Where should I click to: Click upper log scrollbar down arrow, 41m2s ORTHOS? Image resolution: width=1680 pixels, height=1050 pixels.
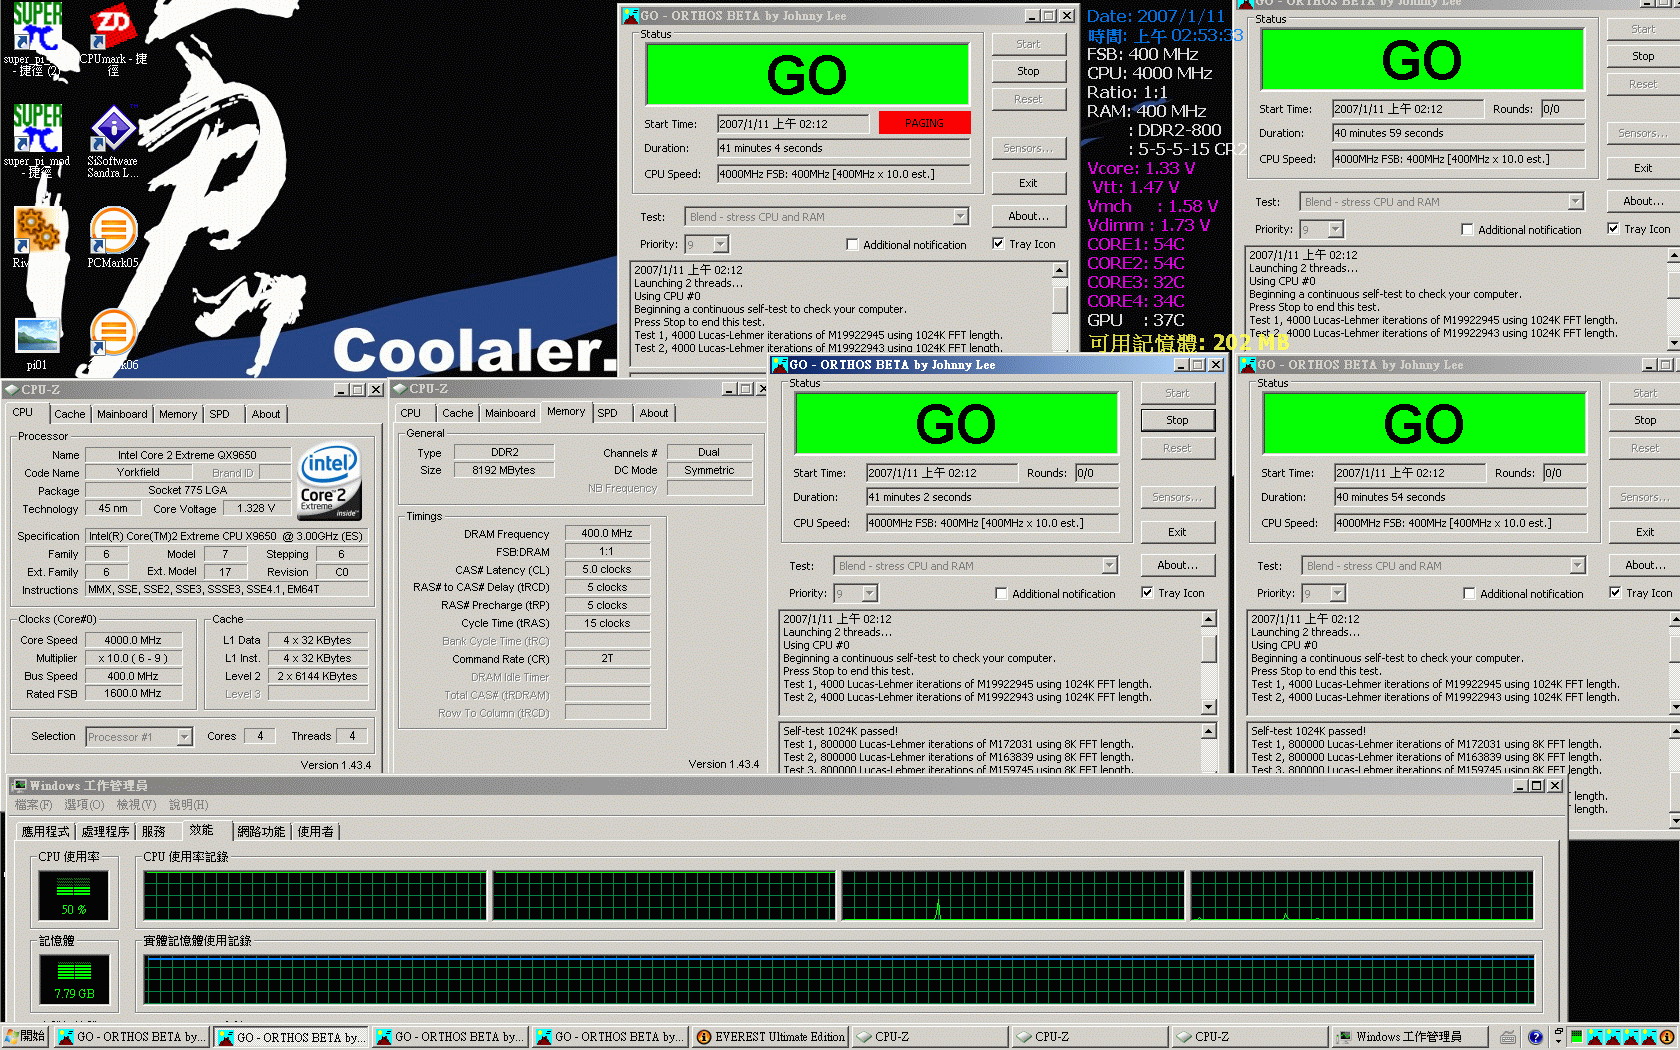pyautogui.click(x=1209, y=707)
